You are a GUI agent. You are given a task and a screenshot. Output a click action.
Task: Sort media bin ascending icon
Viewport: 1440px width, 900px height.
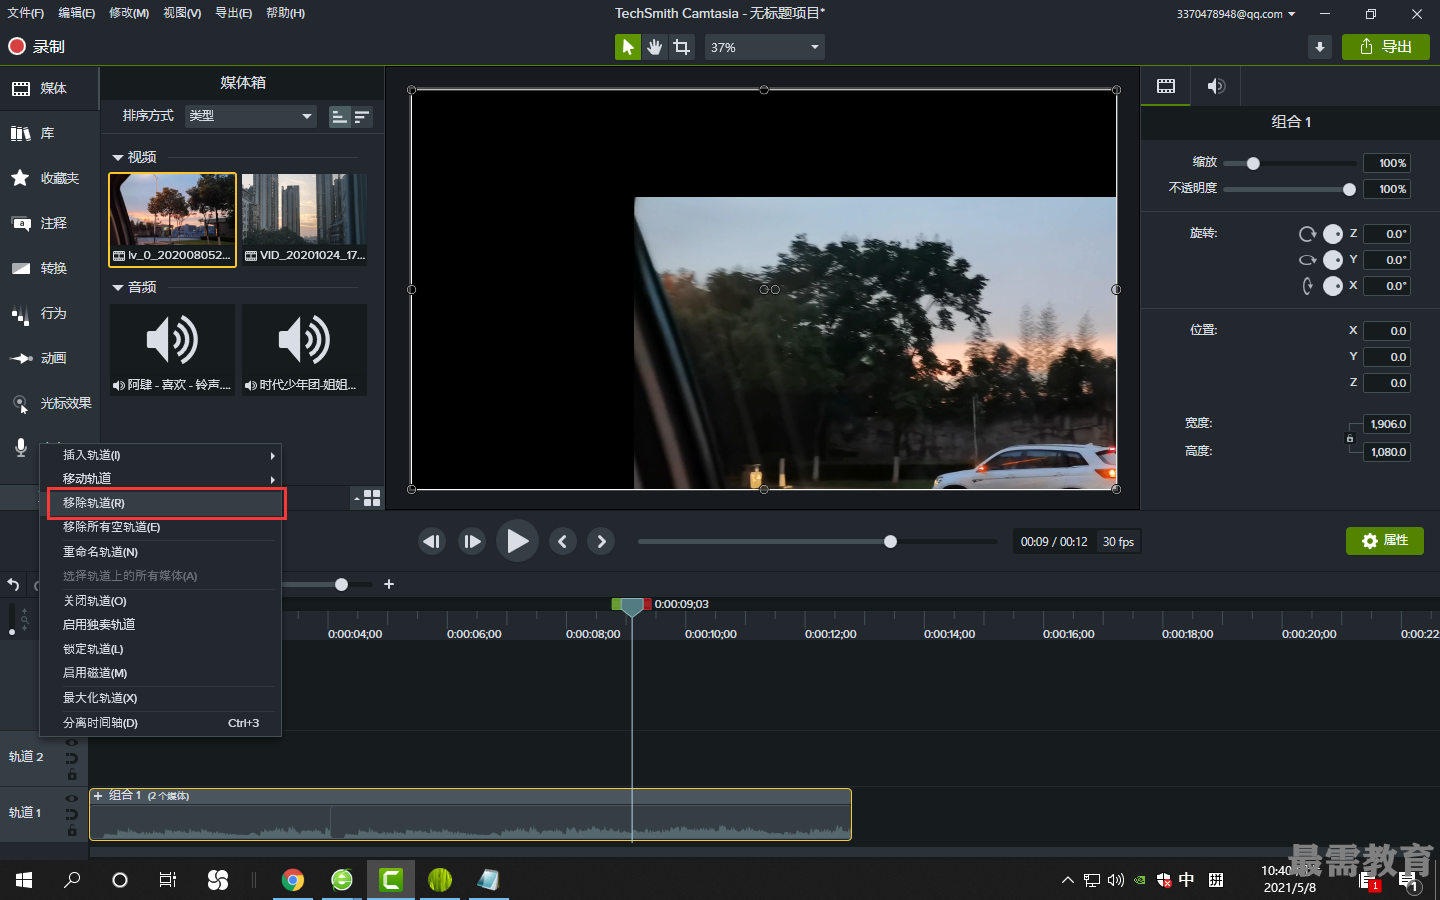(339, 117)
